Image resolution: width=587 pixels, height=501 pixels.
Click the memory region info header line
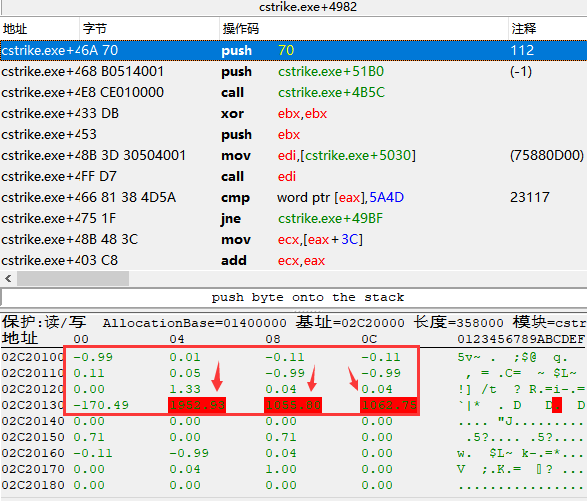(294, 322)
